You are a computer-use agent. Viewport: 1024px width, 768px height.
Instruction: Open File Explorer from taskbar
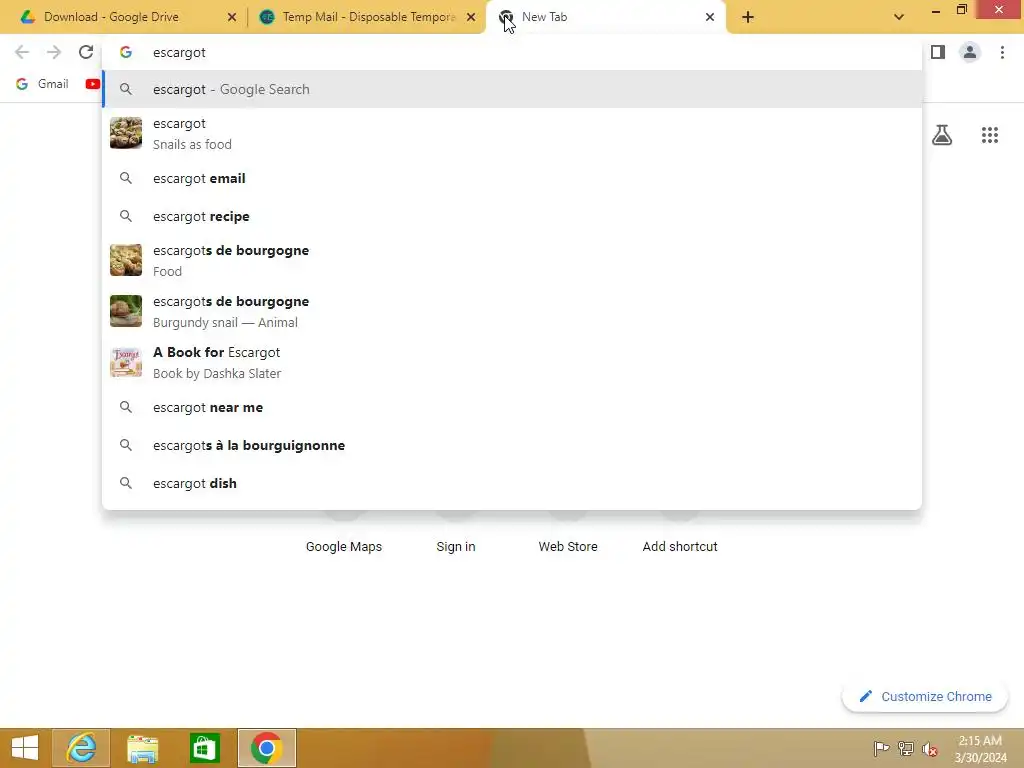click(142, 748)
